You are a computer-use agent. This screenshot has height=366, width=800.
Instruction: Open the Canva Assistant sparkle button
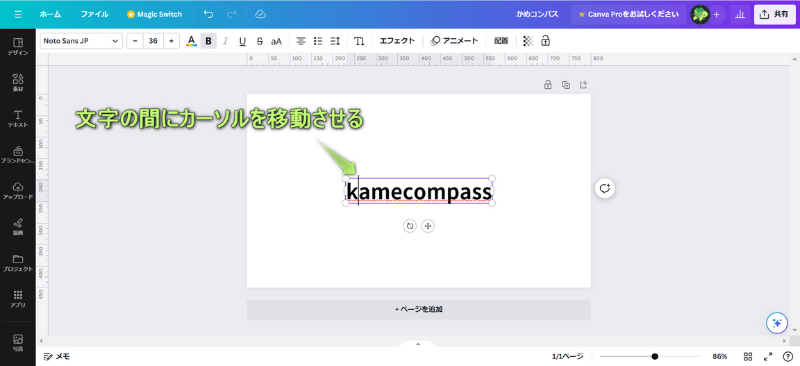click(778, 323)
